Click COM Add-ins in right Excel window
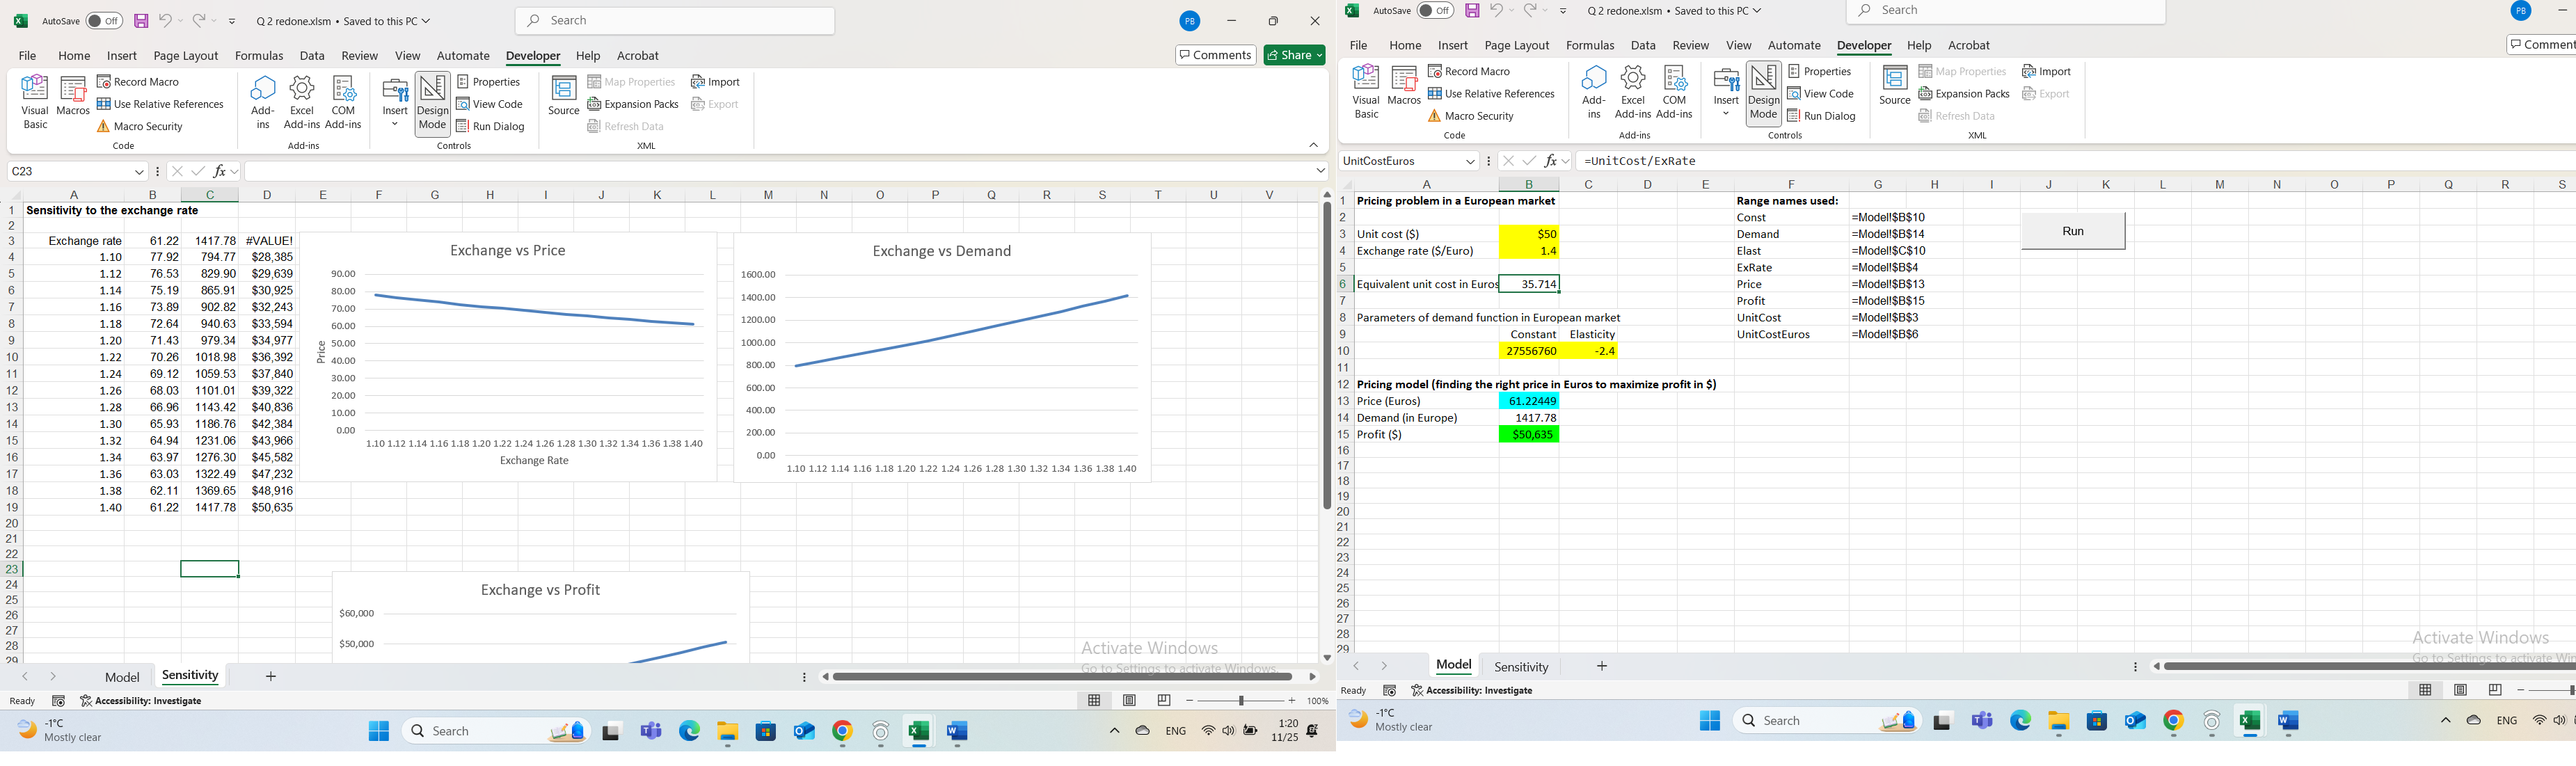Screen dimensions: 2576x766 1674,91
